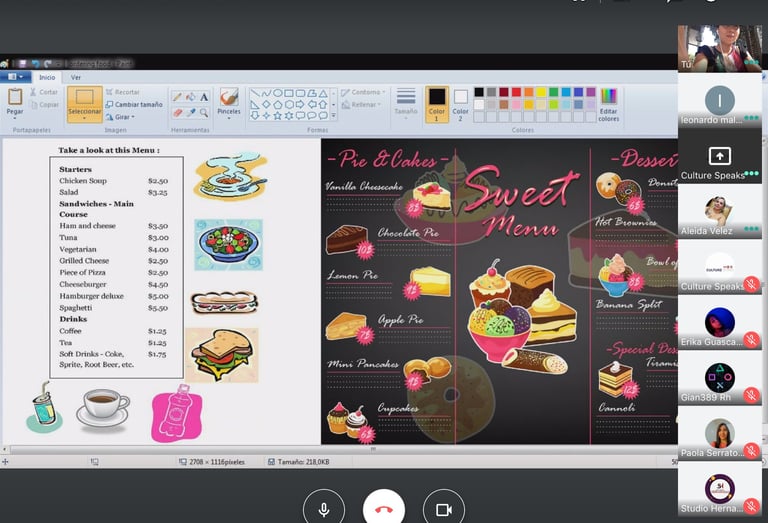768x523 pixels.
Task: Toggle the camera in call controls
Action: tap(444, 509)
